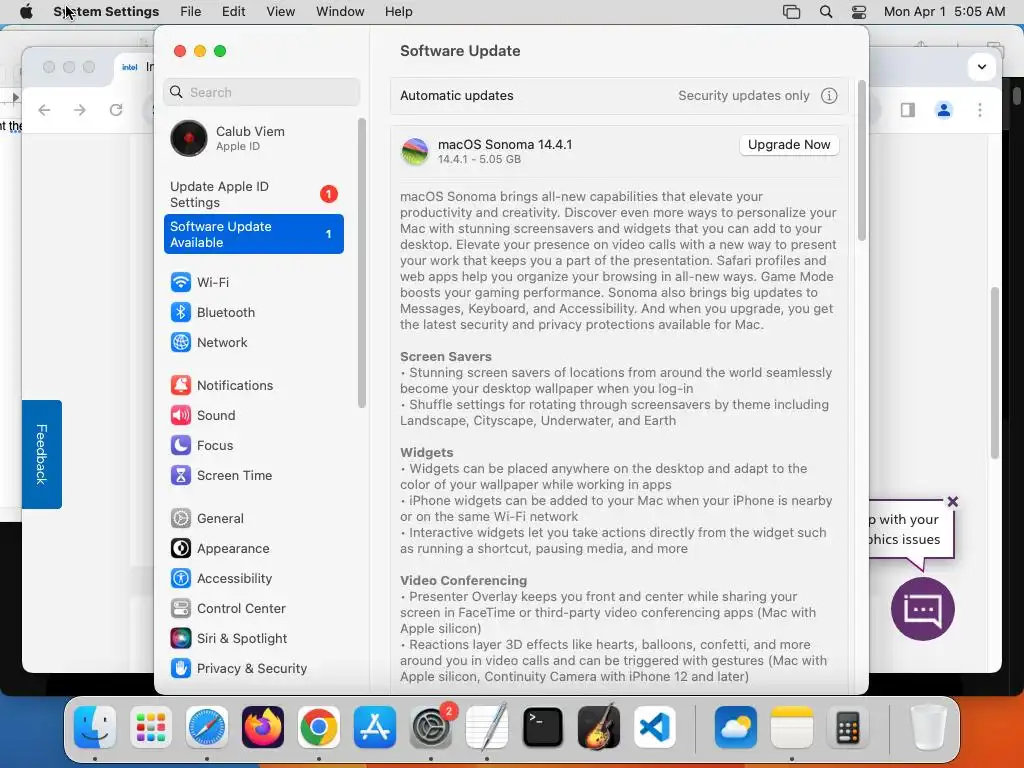Open chat bubble button in browser window

(x=923, y=609)
